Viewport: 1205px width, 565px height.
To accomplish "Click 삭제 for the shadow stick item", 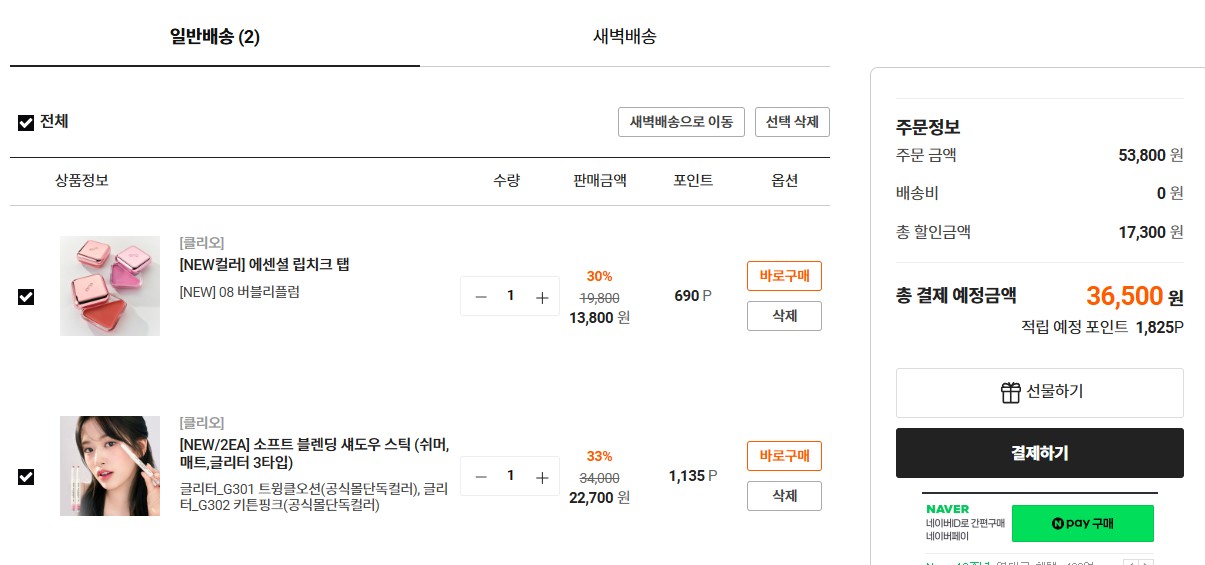I will 784,496.
